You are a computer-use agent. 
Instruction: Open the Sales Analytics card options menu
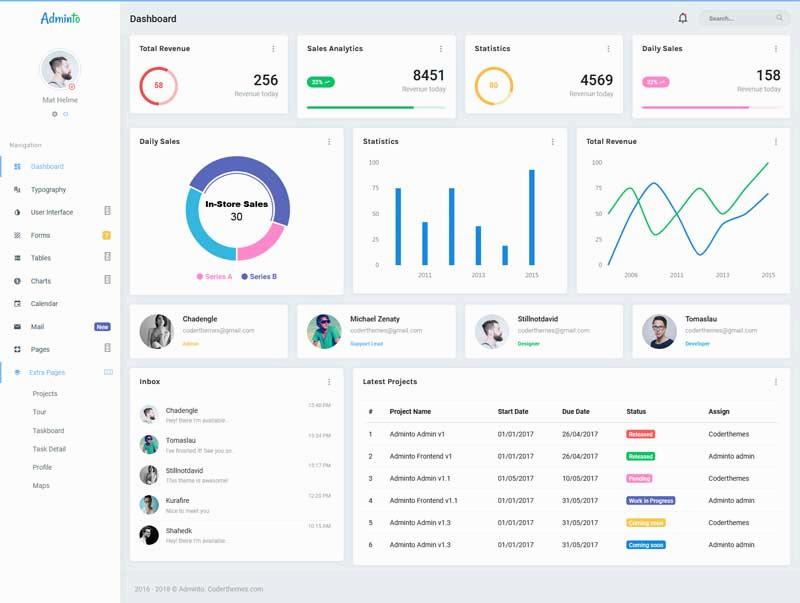click(440, 48)
